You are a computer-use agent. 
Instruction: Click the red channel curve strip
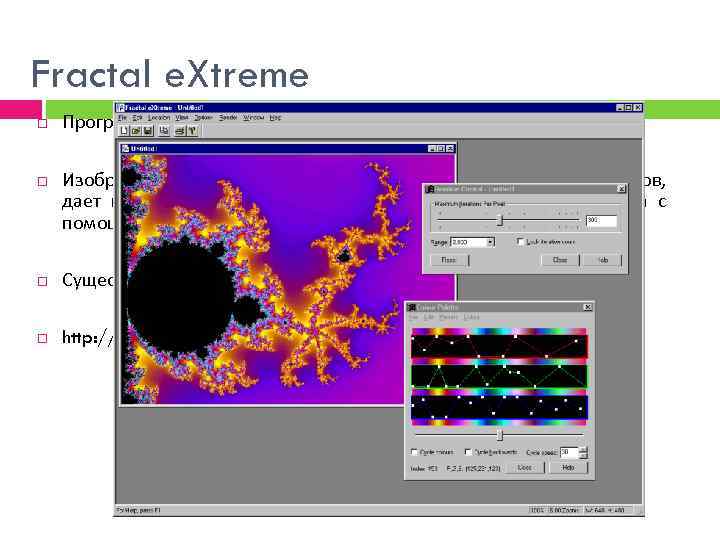pos(499,347)
